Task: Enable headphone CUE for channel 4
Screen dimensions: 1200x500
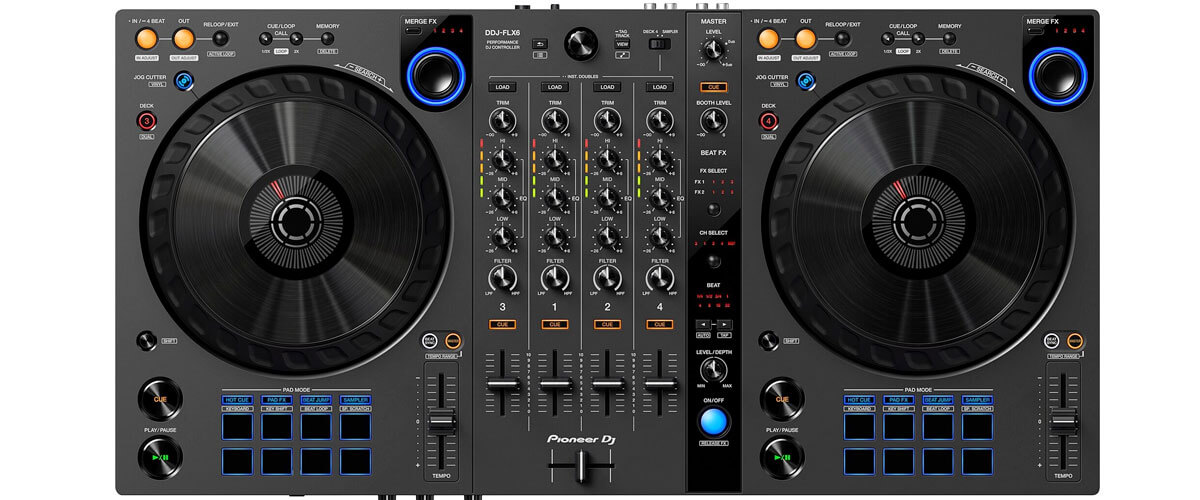Action: [658, 324]
